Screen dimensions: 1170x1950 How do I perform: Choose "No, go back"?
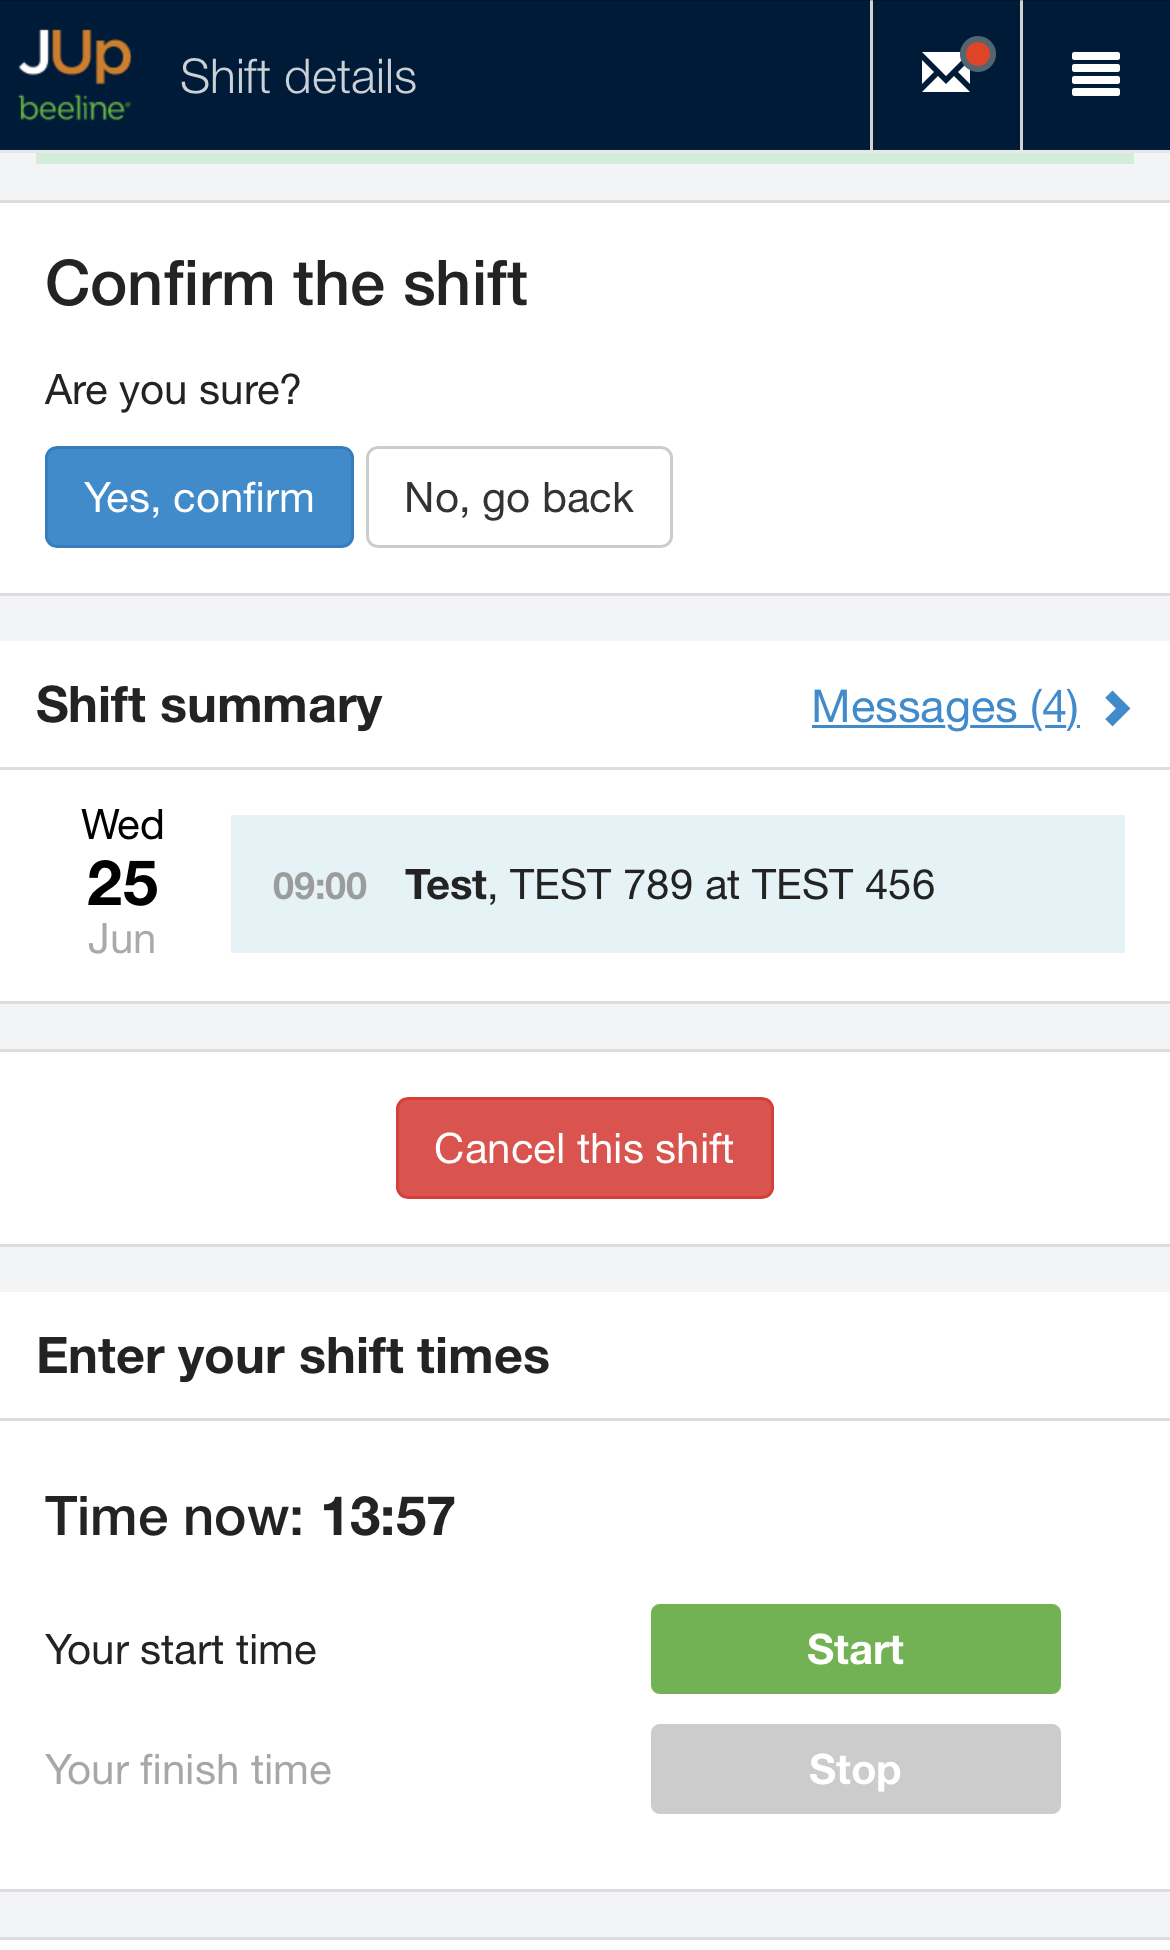[519, 497]
